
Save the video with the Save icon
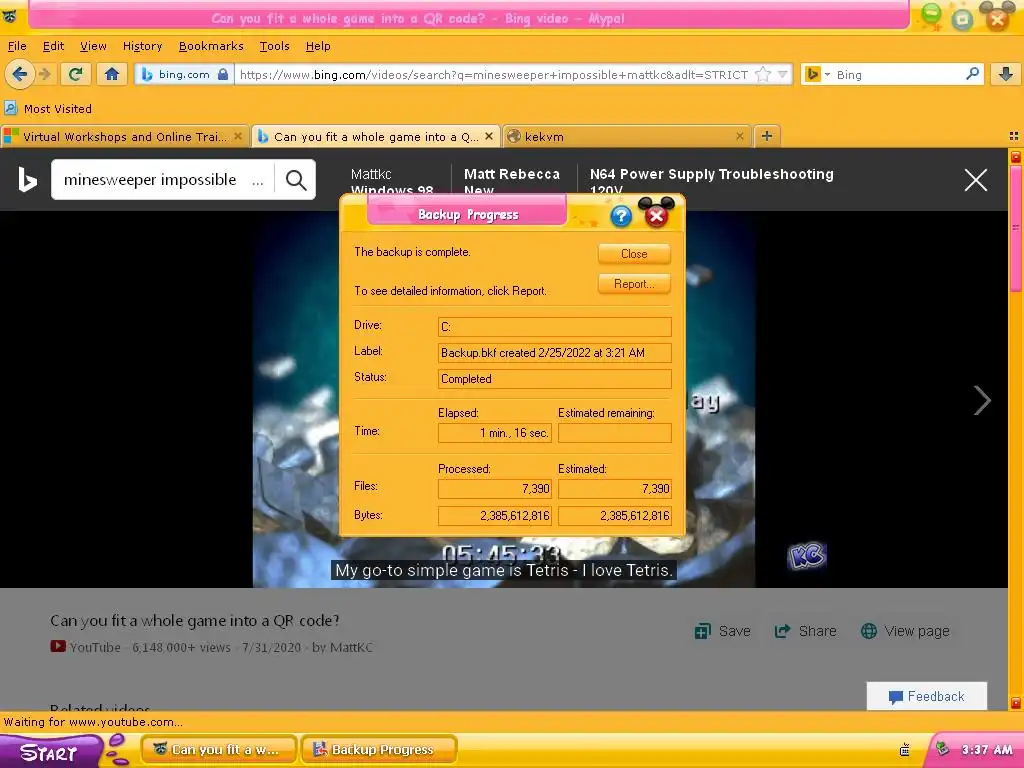722,632
